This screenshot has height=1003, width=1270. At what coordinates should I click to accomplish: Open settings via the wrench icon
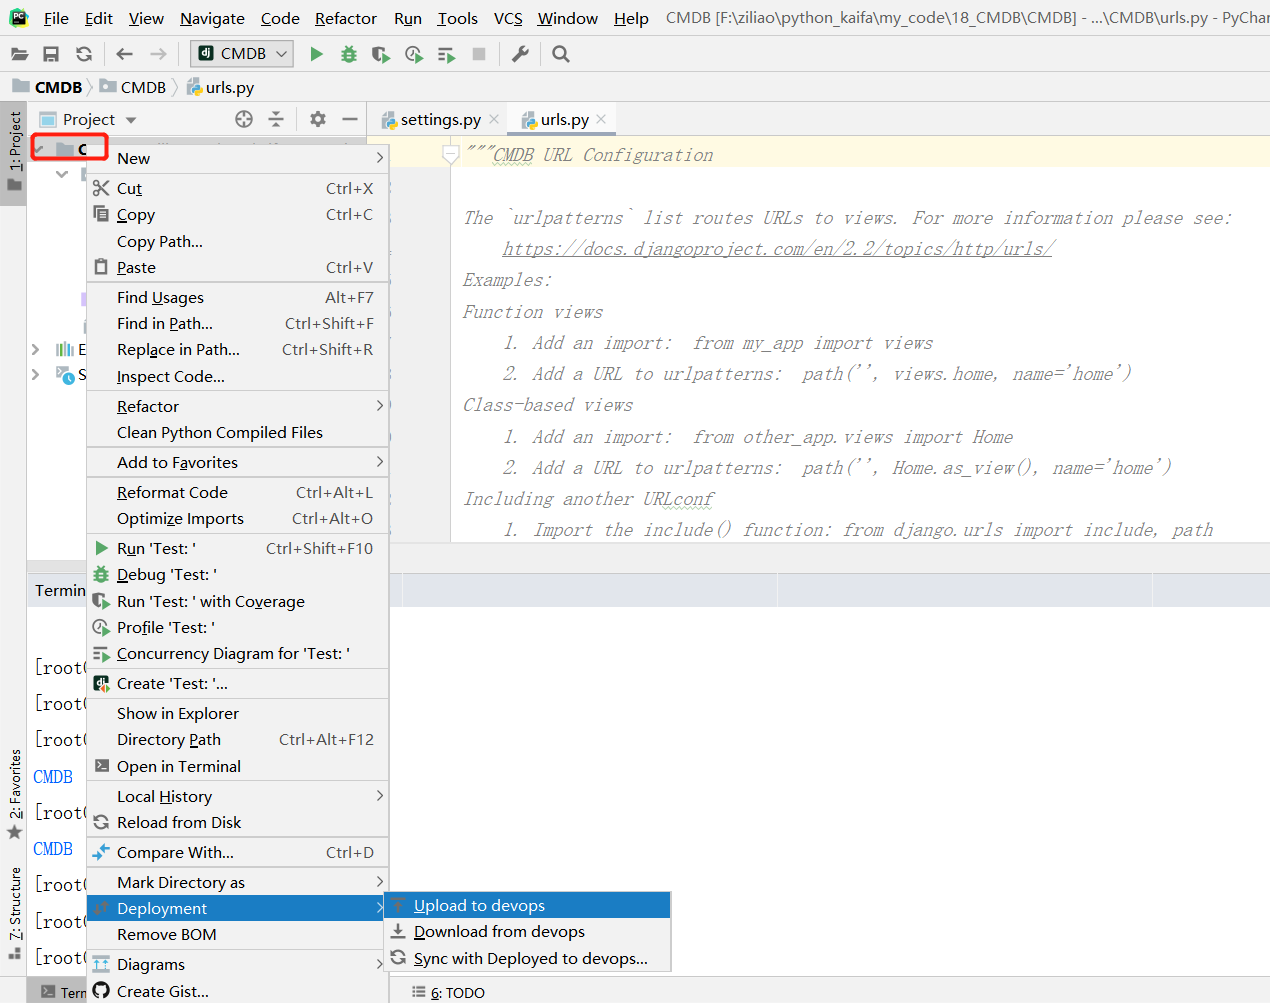point(520,54)
